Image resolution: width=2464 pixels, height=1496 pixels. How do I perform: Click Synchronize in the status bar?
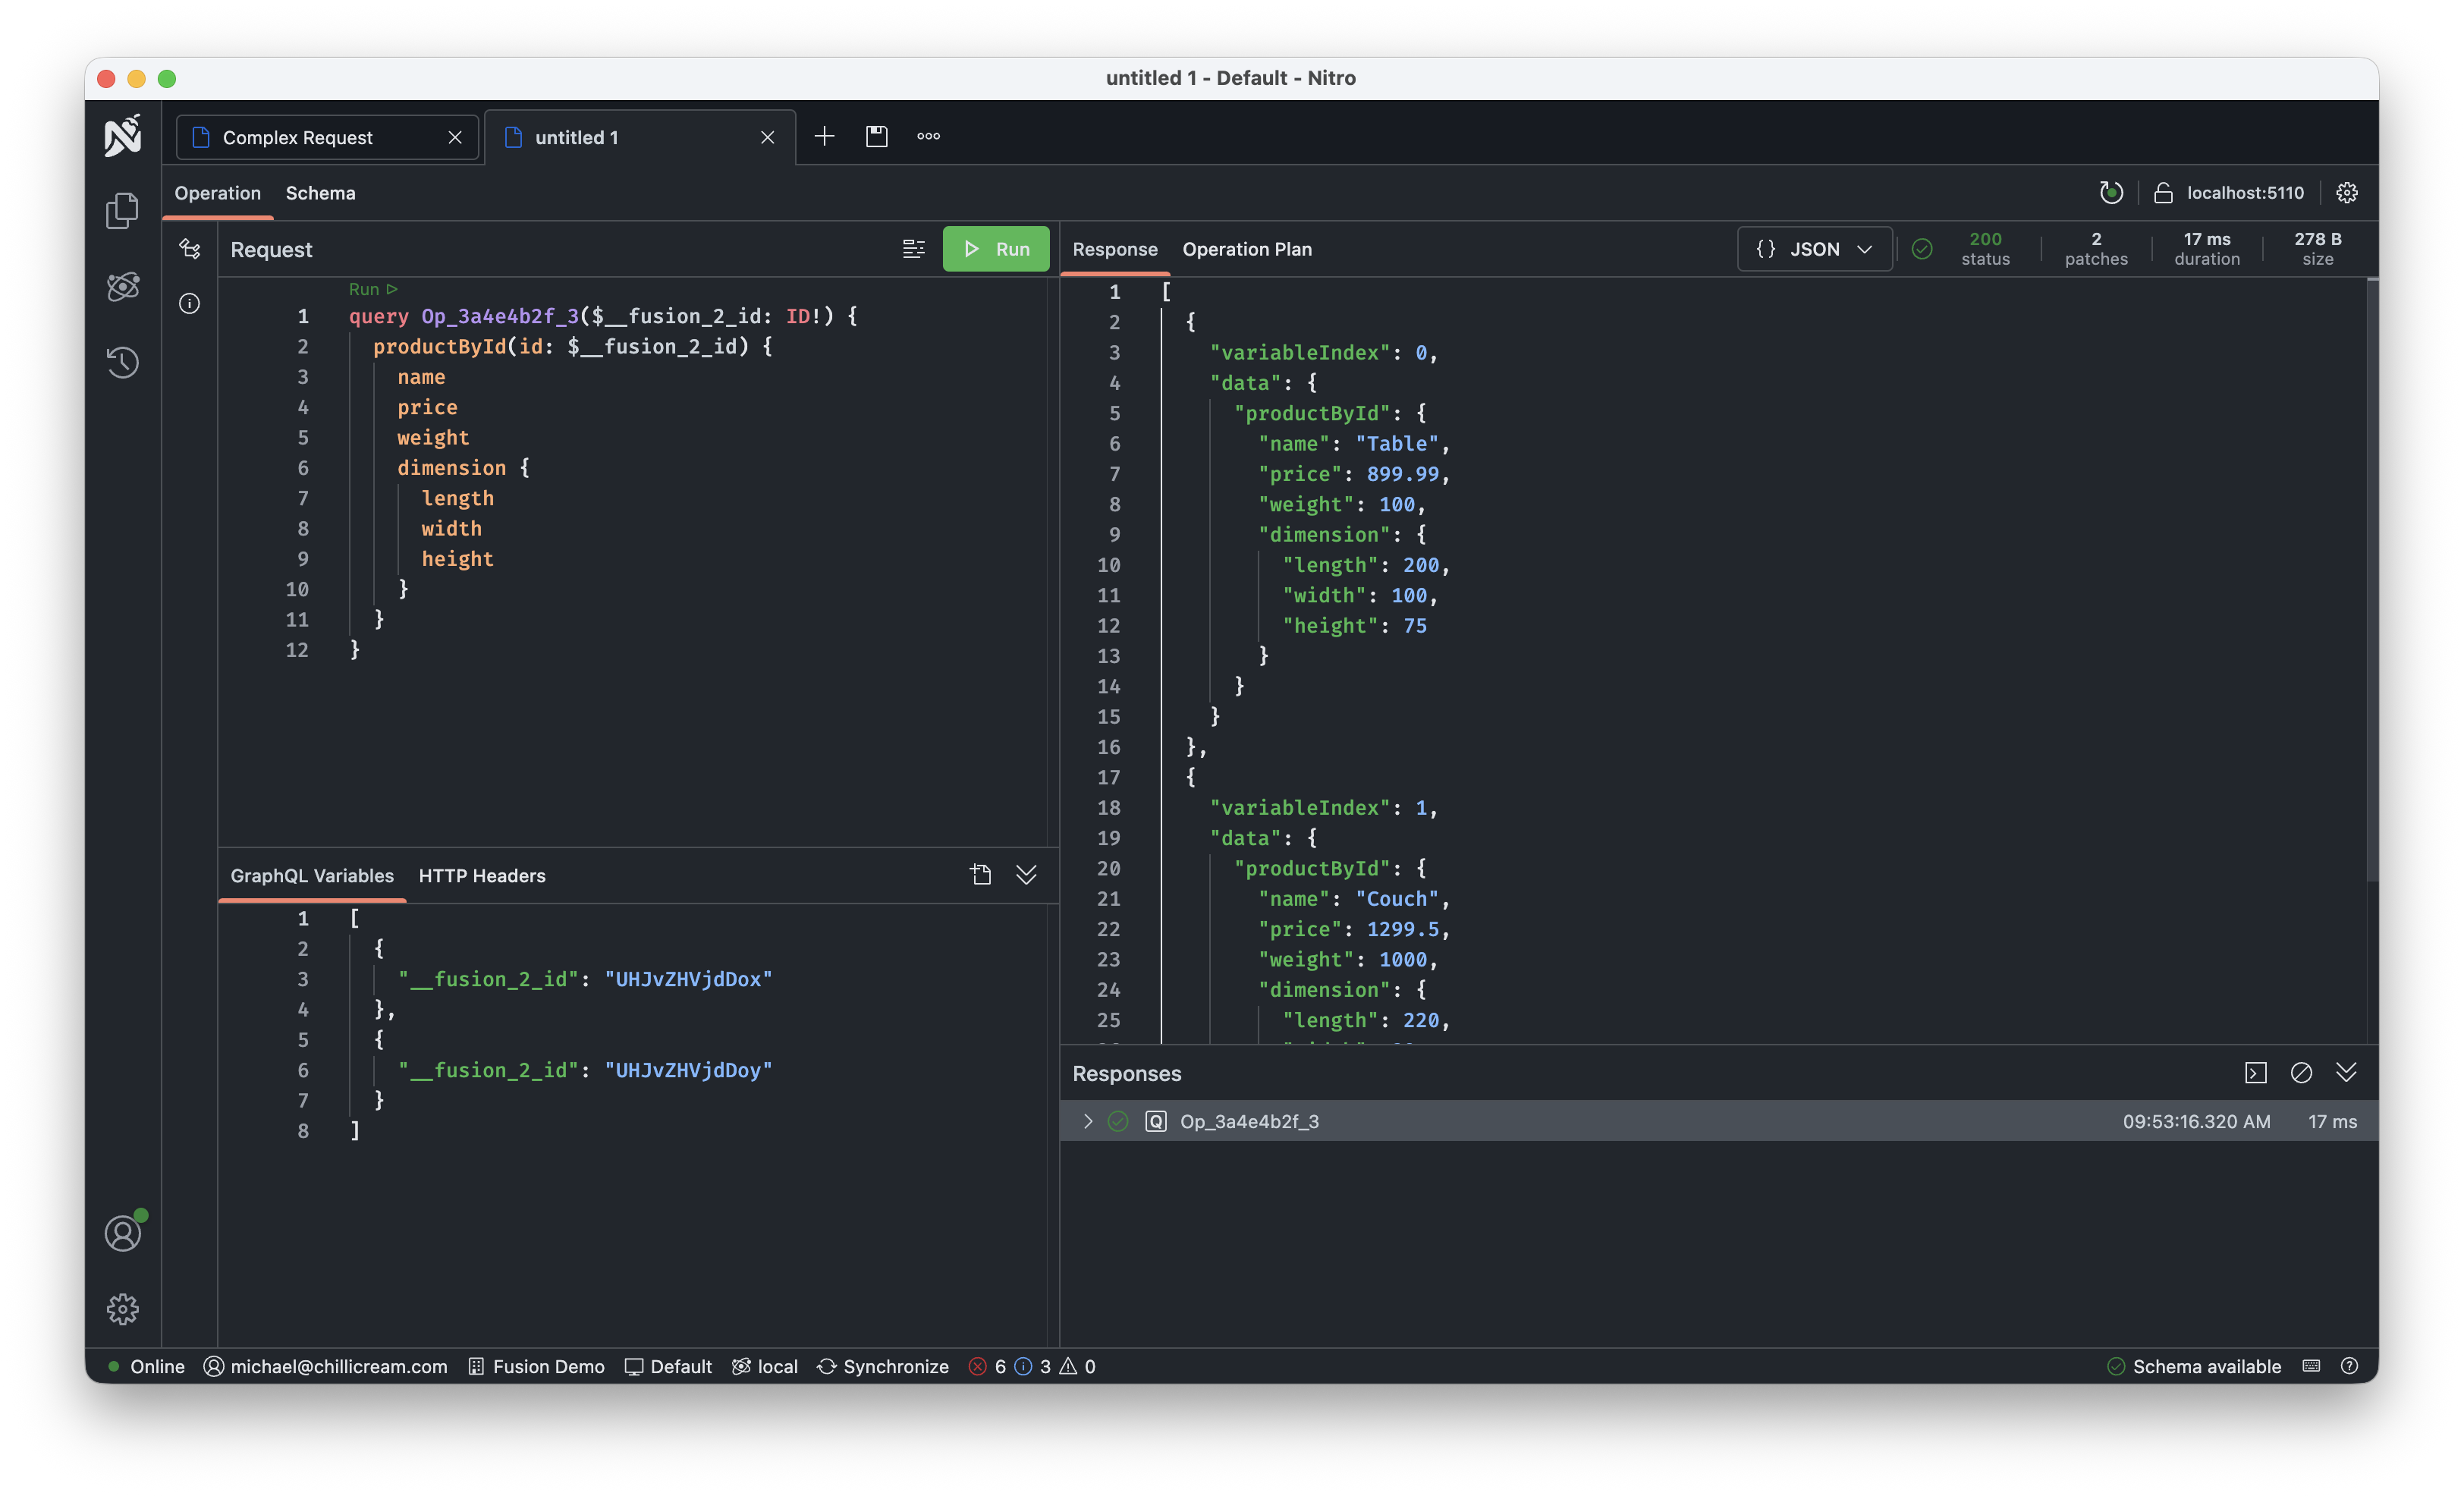(x=883, y=1366)
